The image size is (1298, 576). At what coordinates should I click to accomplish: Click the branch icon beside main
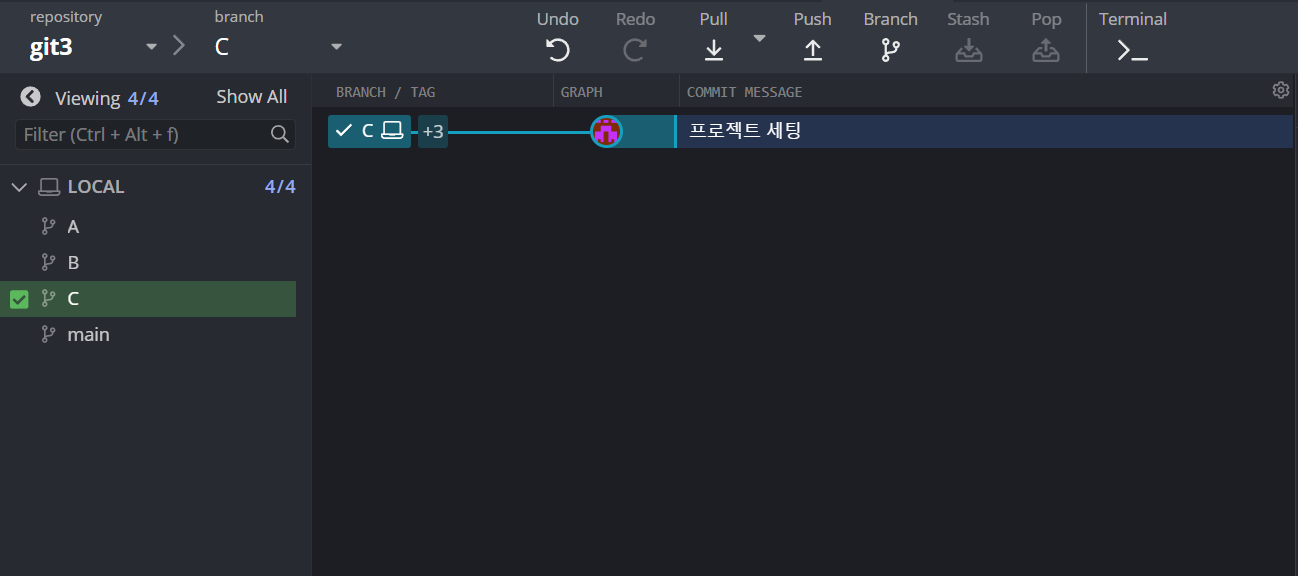tap(48, 335)
